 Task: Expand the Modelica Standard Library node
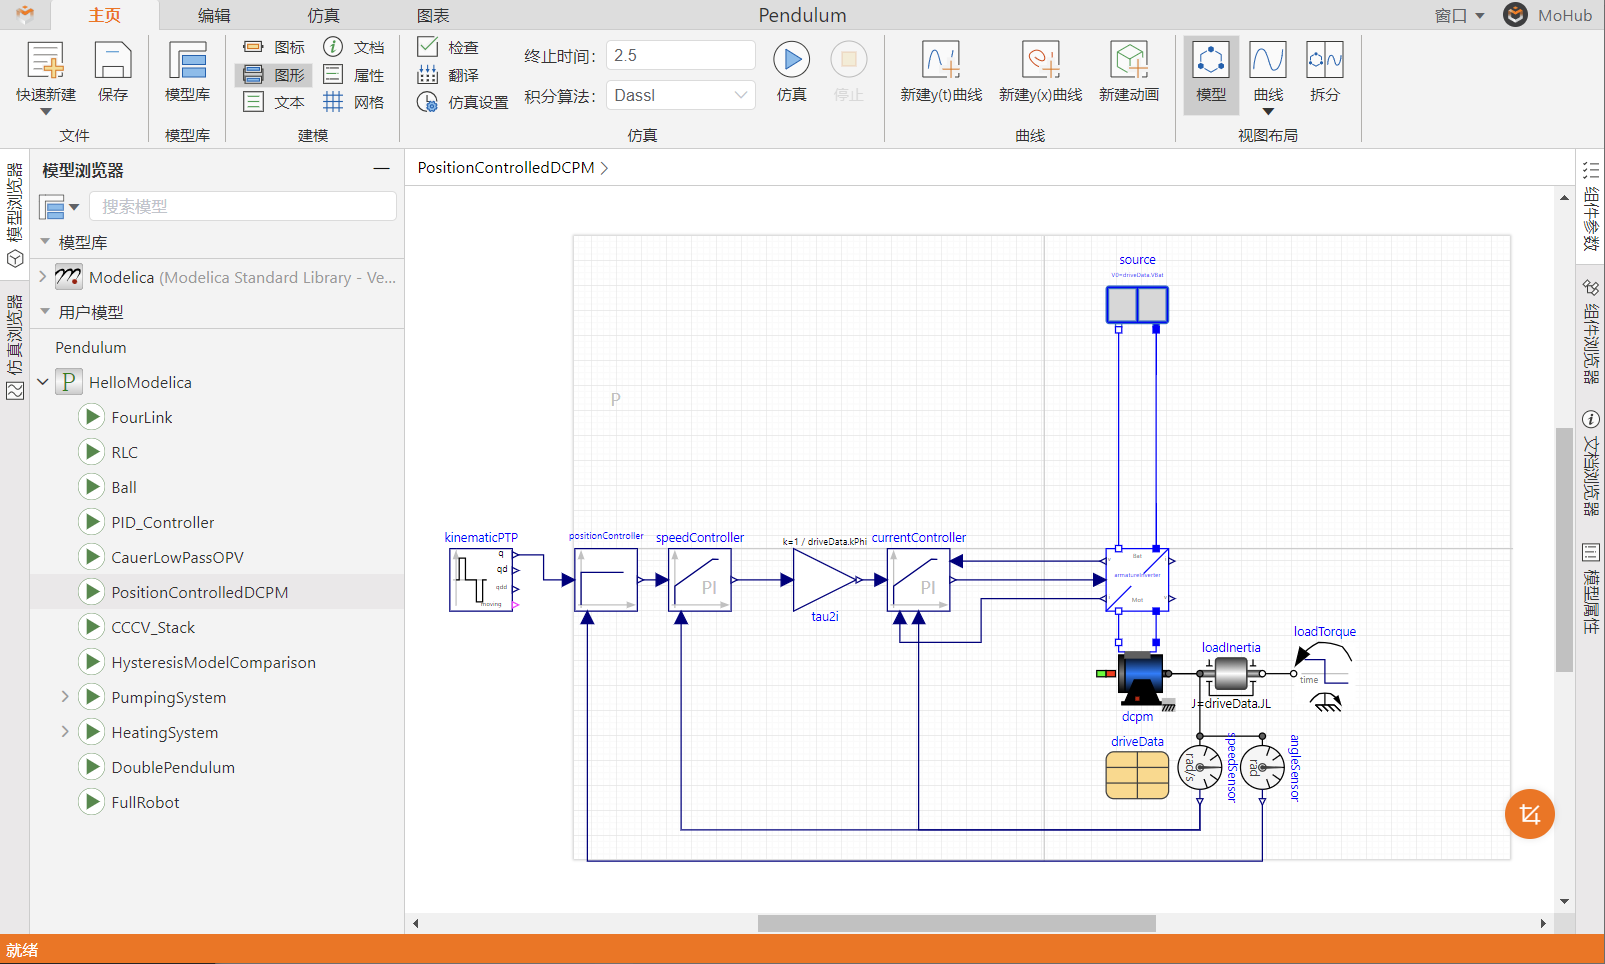click(x=43, y=277)
